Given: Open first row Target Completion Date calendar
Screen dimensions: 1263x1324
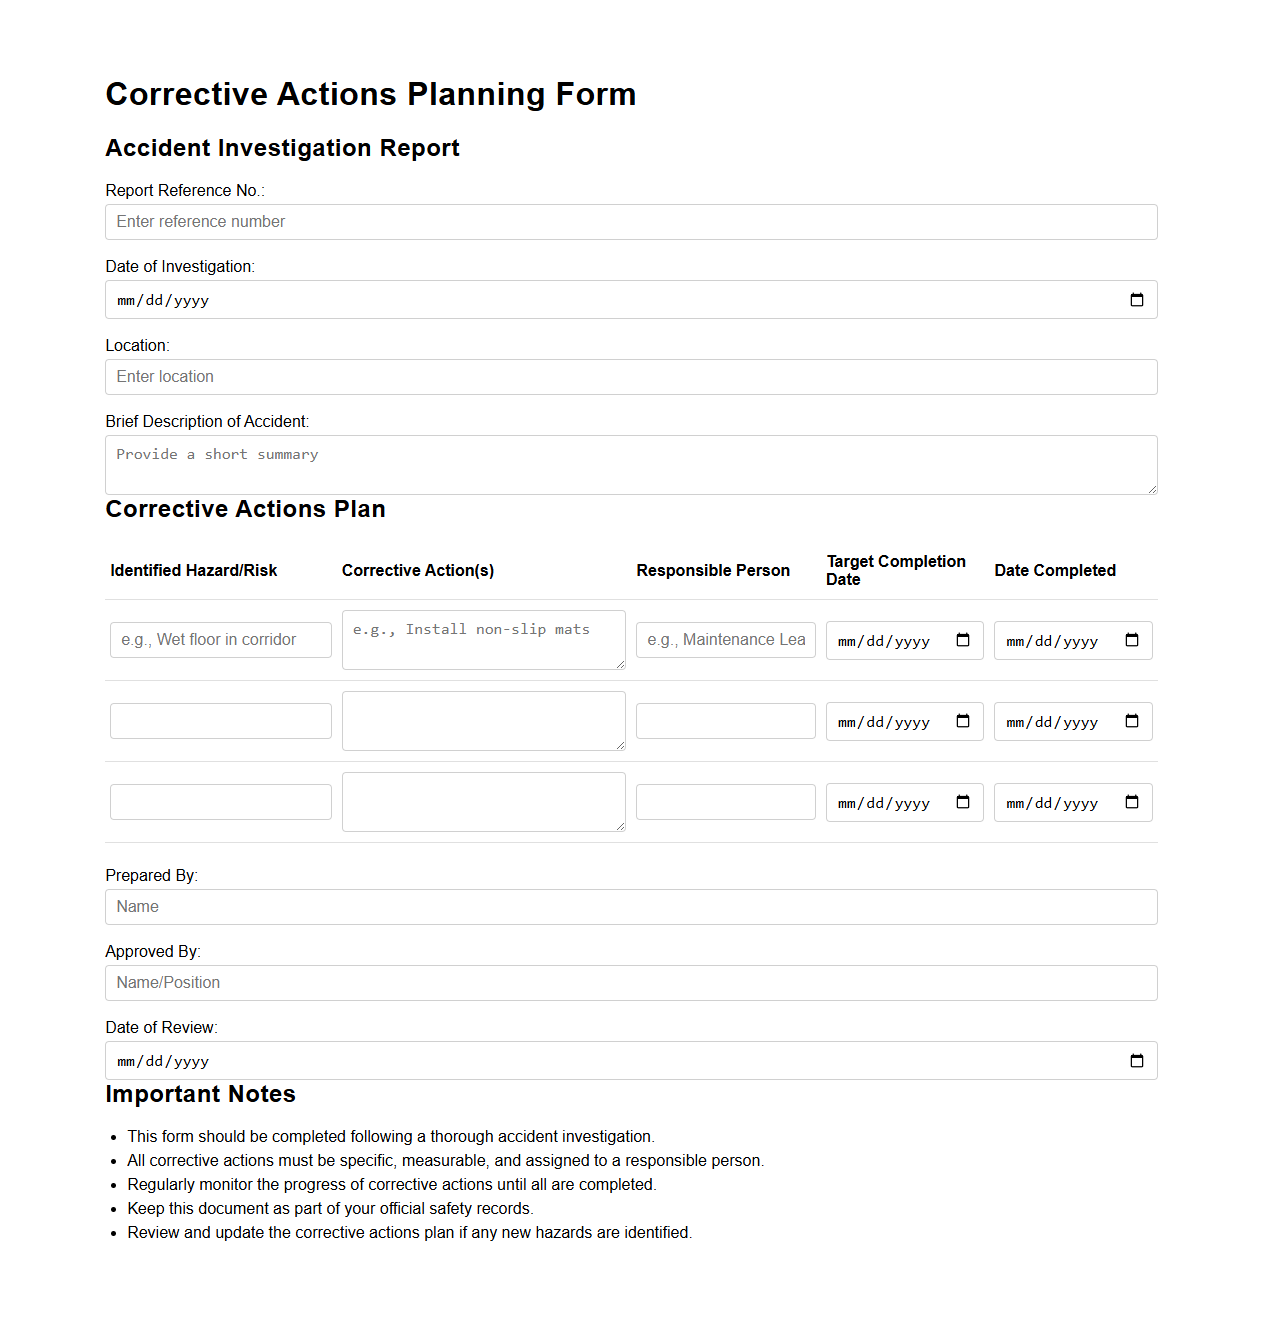Looking at the screenshot, I should [963, 641].
